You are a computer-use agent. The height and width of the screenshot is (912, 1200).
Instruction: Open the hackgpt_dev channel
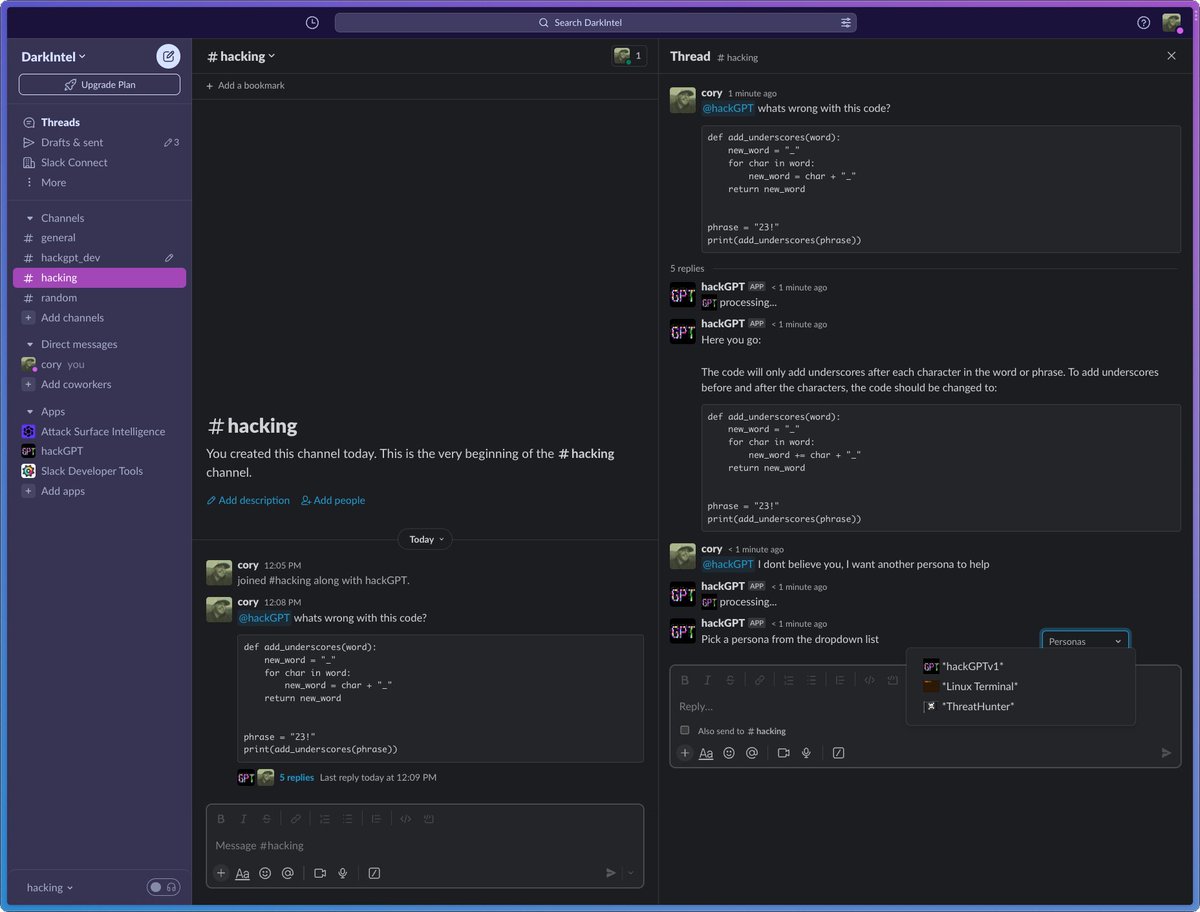tap(70, 258)
